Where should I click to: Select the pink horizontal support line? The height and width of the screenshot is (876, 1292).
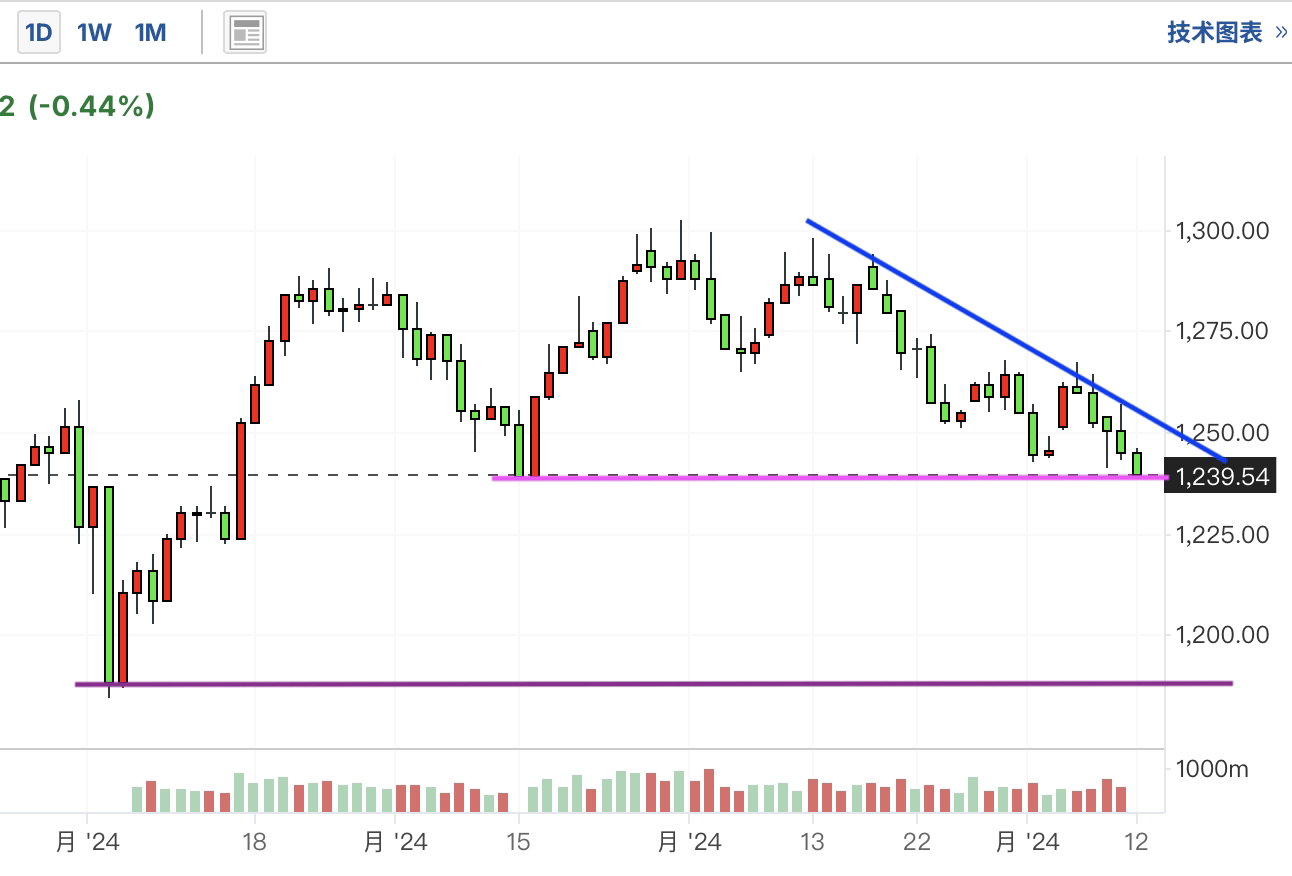(830, 478)
